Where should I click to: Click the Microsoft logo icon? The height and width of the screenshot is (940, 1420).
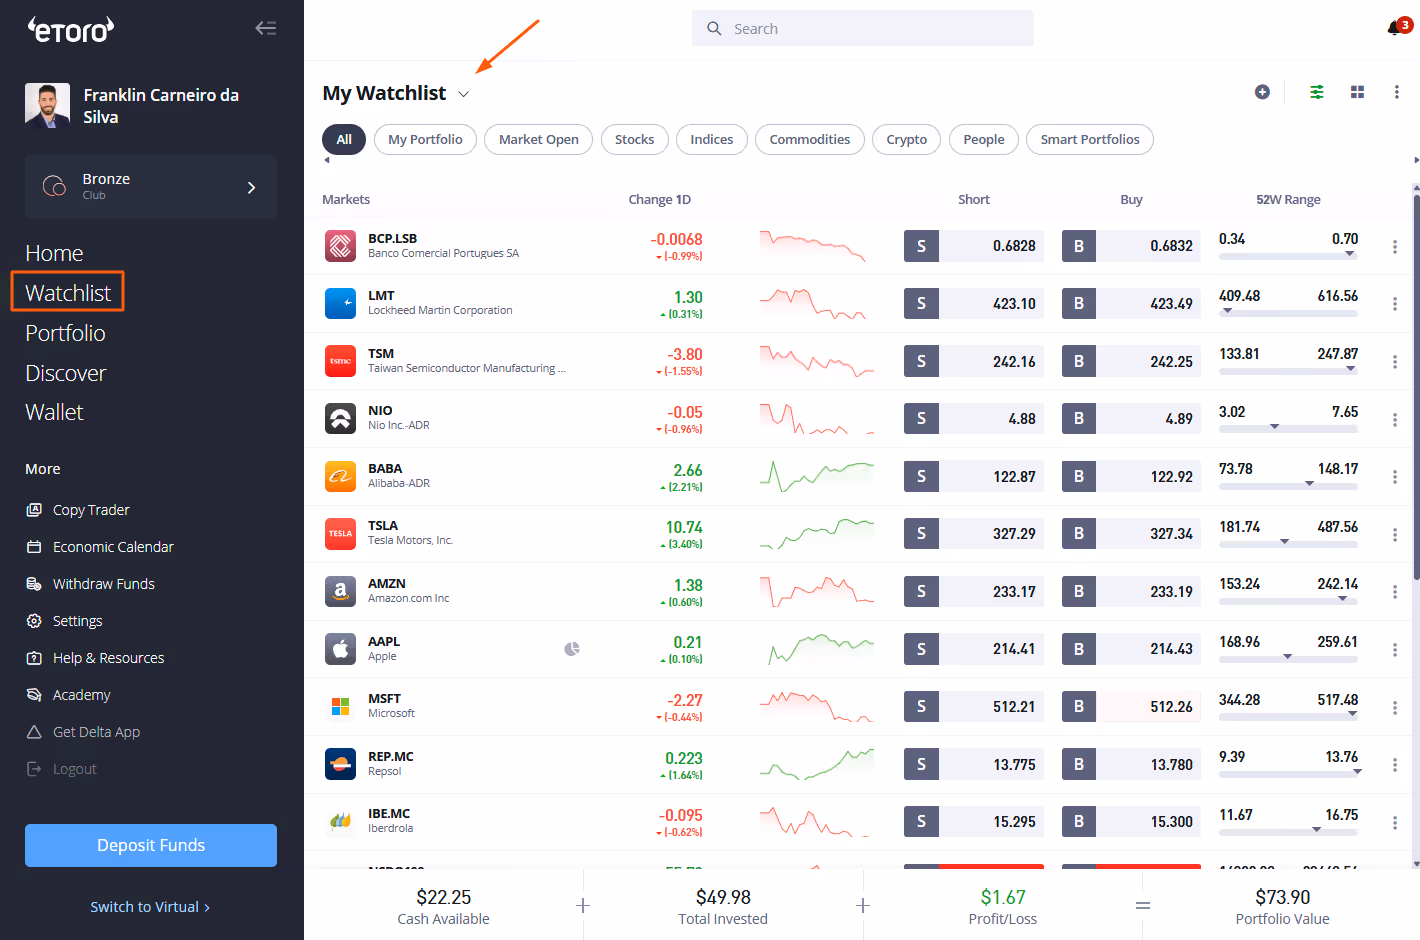click(x=340, y=706)
